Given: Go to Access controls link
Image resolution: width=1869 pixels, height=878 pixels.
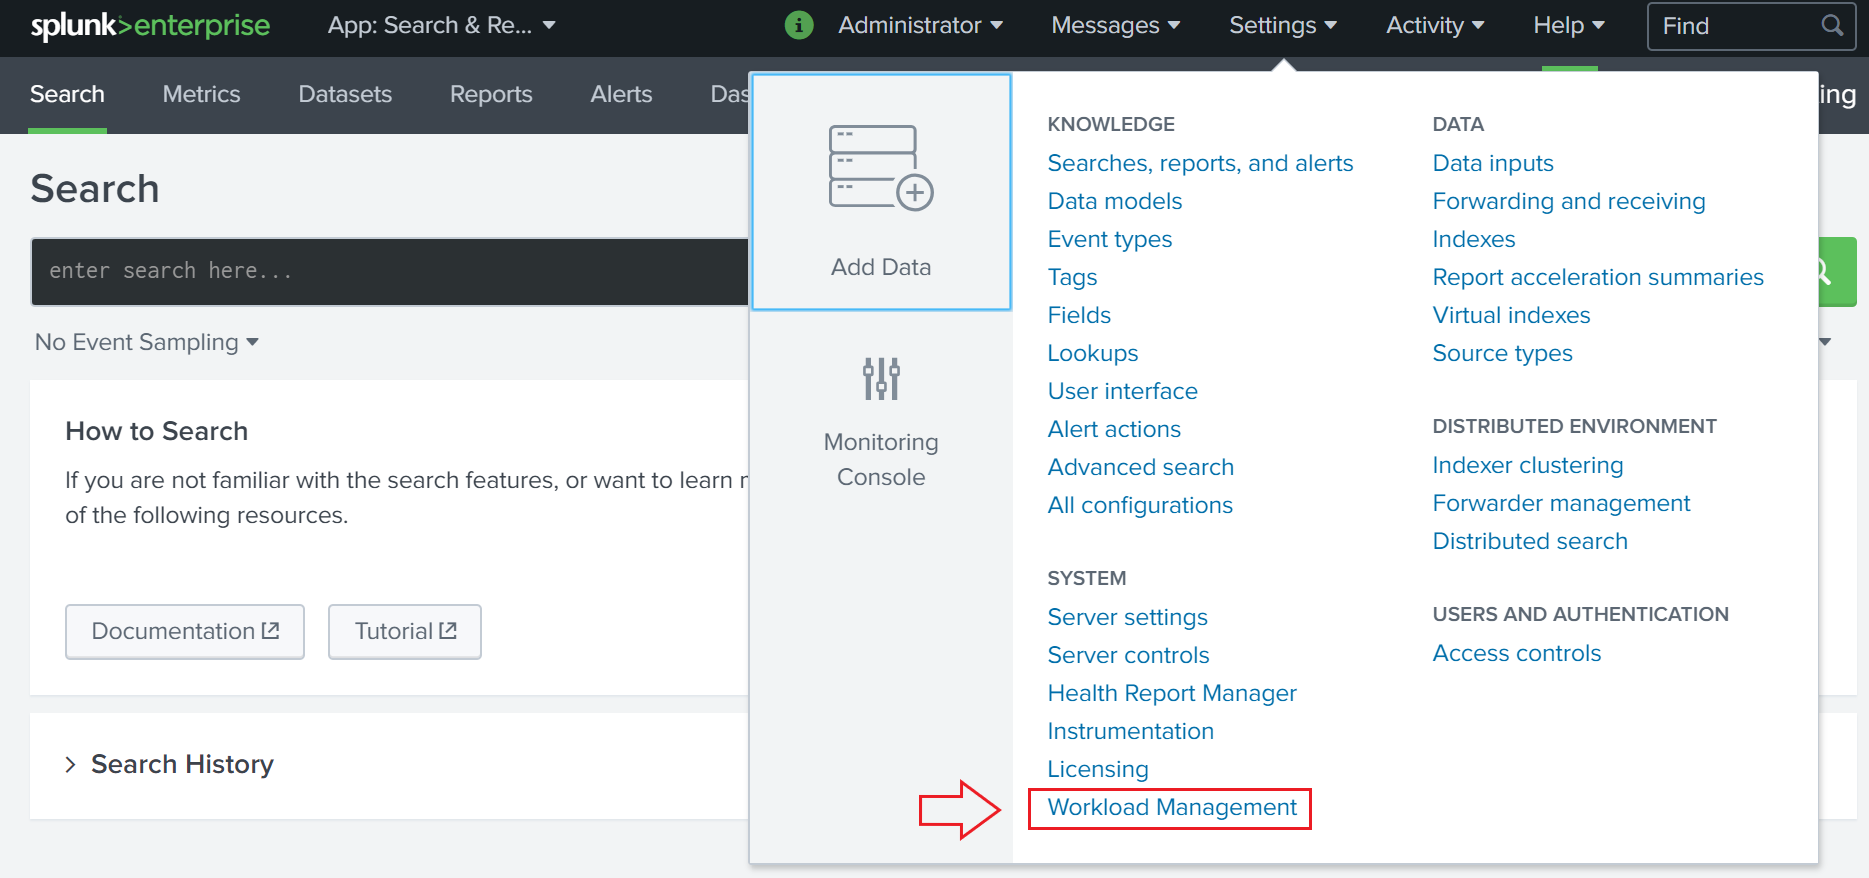Looking at the screenshot, I should point(1516,653).
